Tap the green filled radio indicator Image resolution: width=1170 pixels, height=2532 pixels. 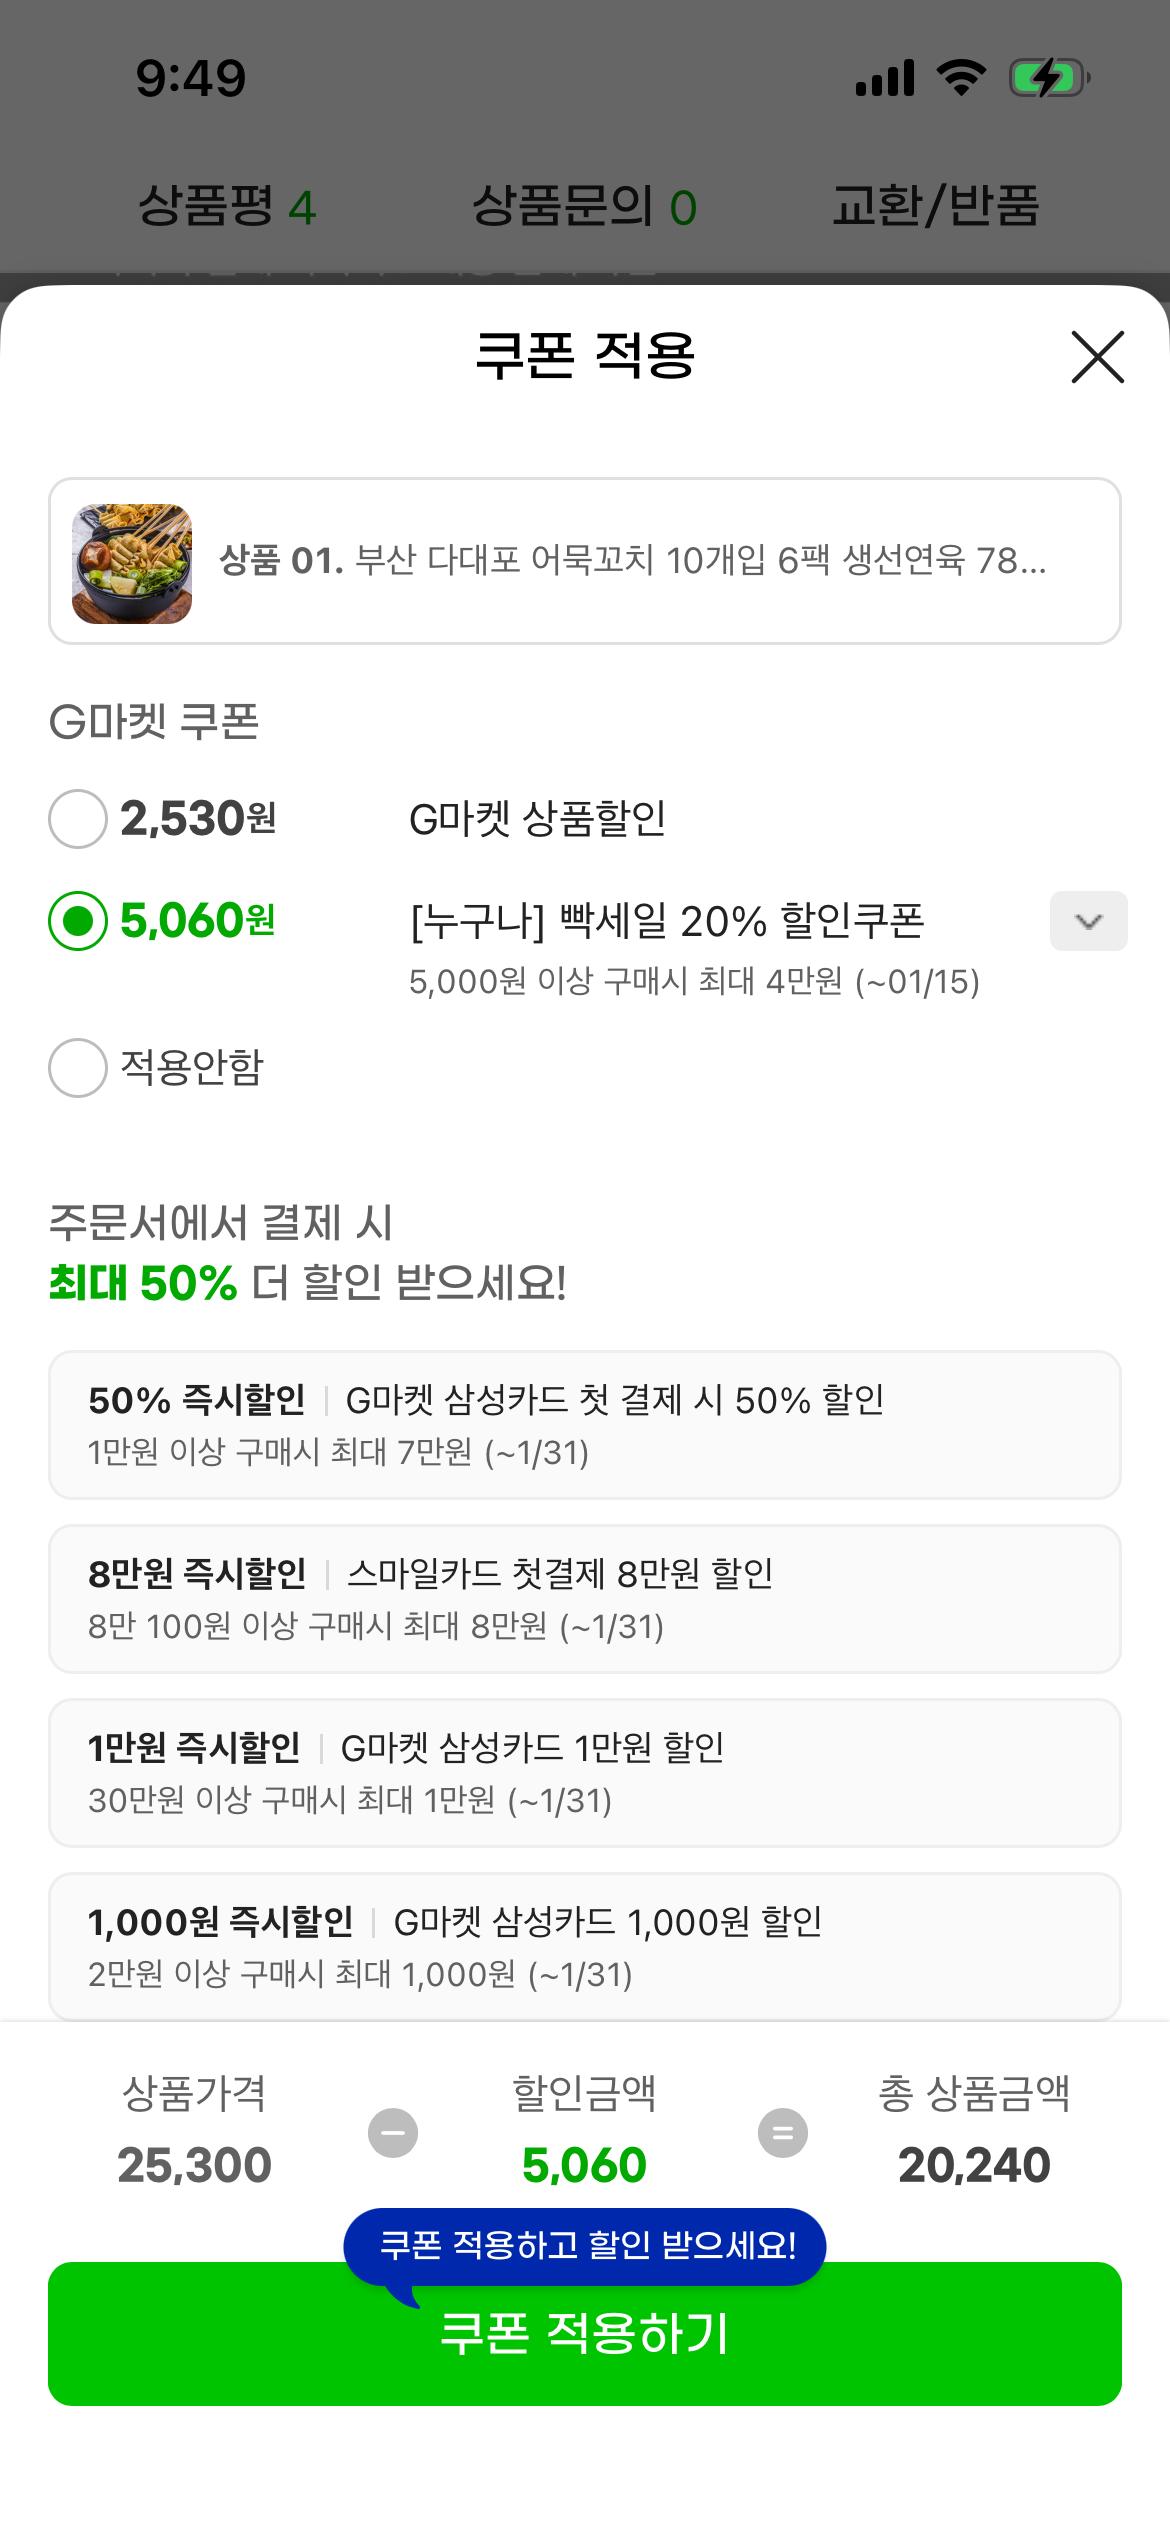[77, 921]
